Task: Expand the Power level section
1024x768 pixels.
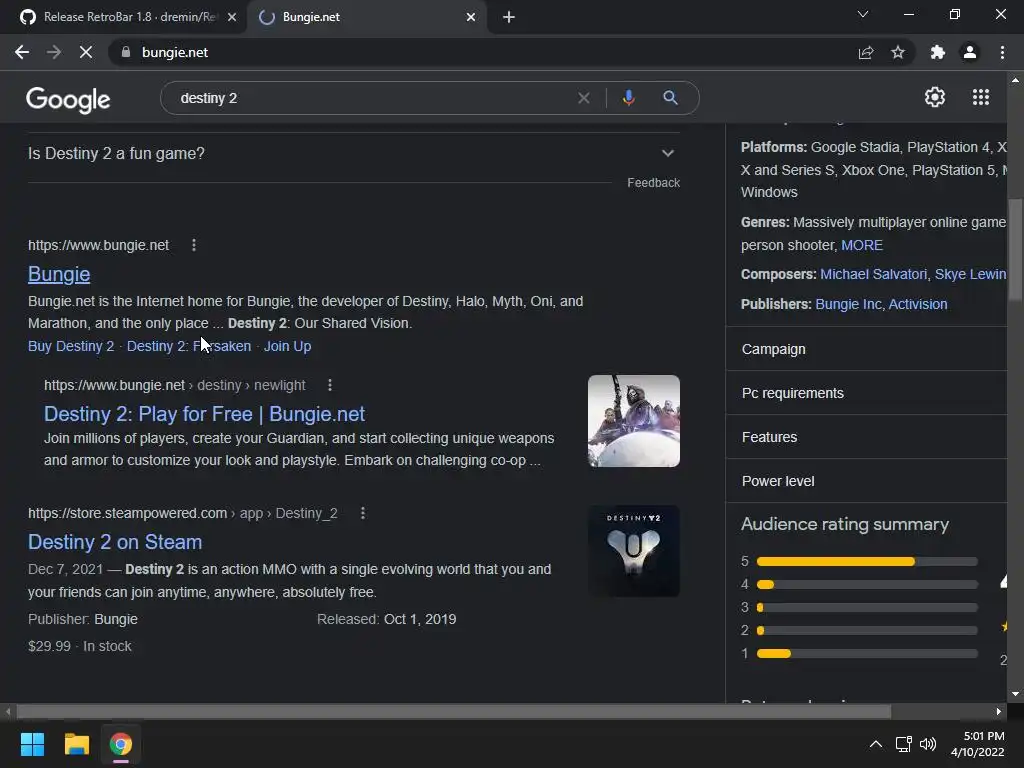Action: [x=866, y=481]
